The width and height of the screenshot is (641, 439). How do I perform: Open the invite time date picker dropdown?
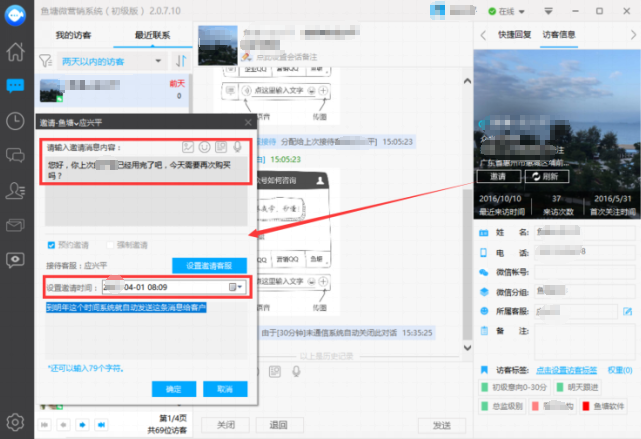tap(240, 287)
